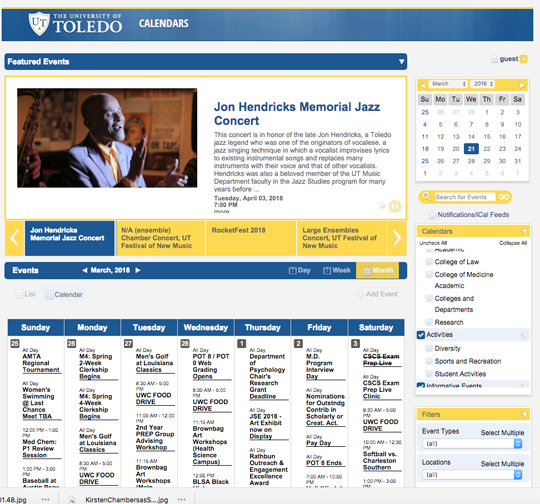540x504 pixels.
Task: Toggle Research calendar checkbox
Action: (x=429, y=322)
